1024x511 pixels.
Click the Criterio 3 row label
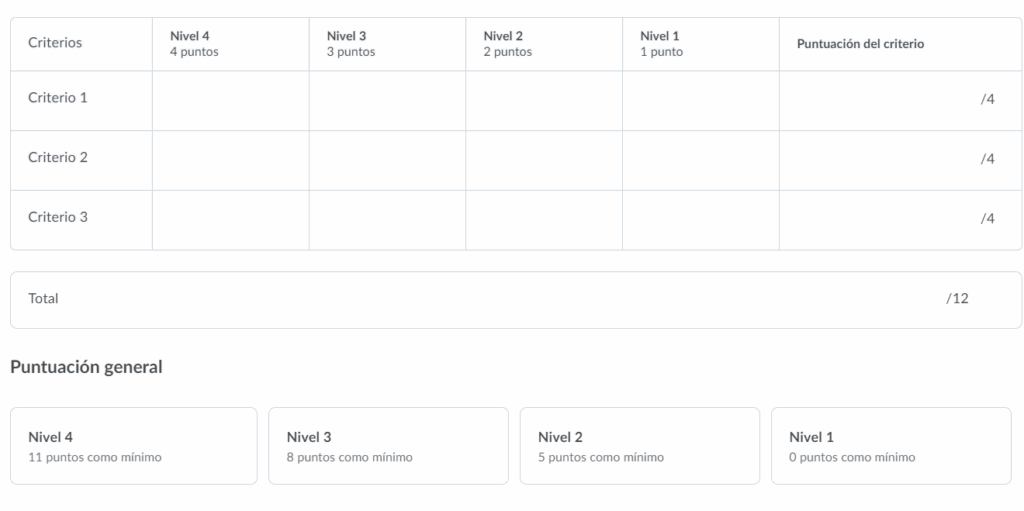58,217
